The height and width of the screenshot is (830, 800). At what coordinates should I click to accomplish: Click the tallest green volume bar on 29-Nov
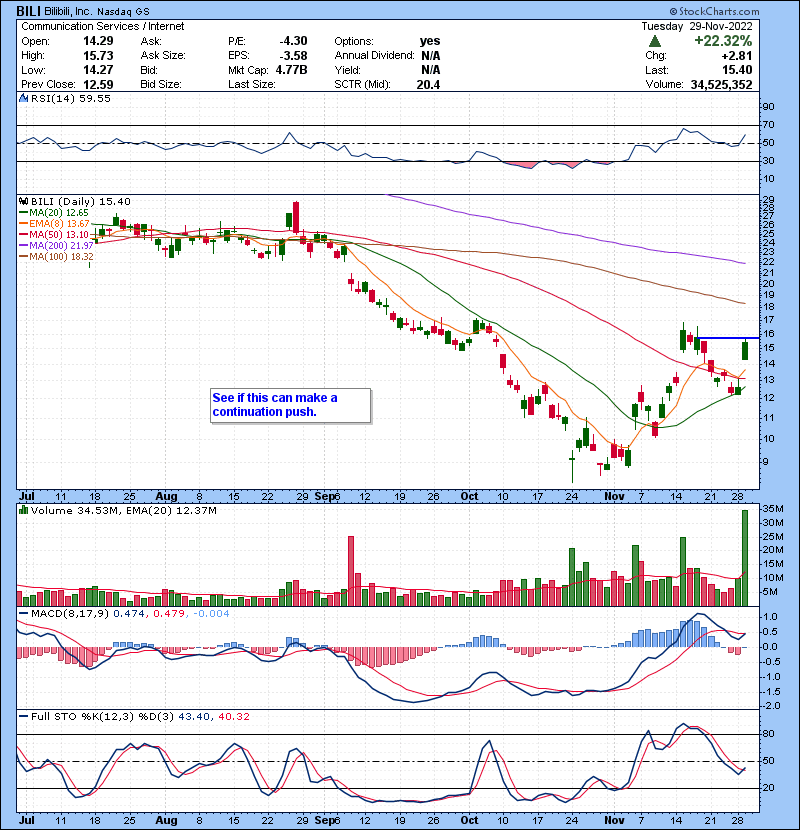point(745,558)
